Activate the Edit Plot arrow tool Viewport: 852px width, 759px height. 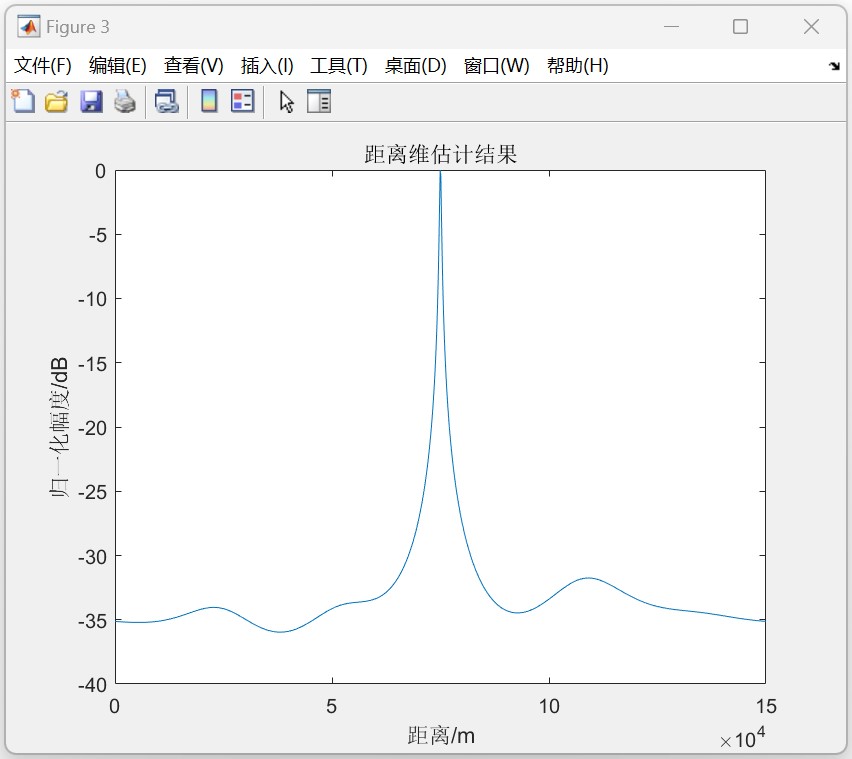click(286, 102)
